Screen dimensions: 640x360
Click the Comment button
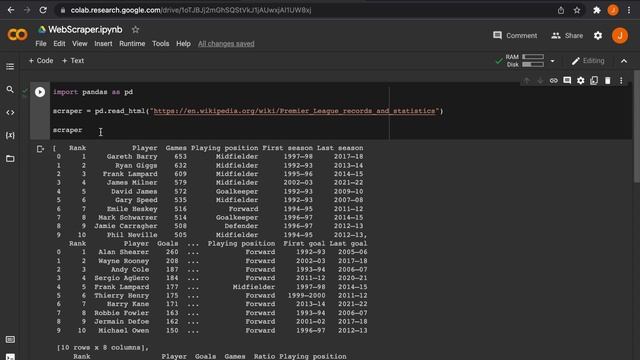click(515, 36)
